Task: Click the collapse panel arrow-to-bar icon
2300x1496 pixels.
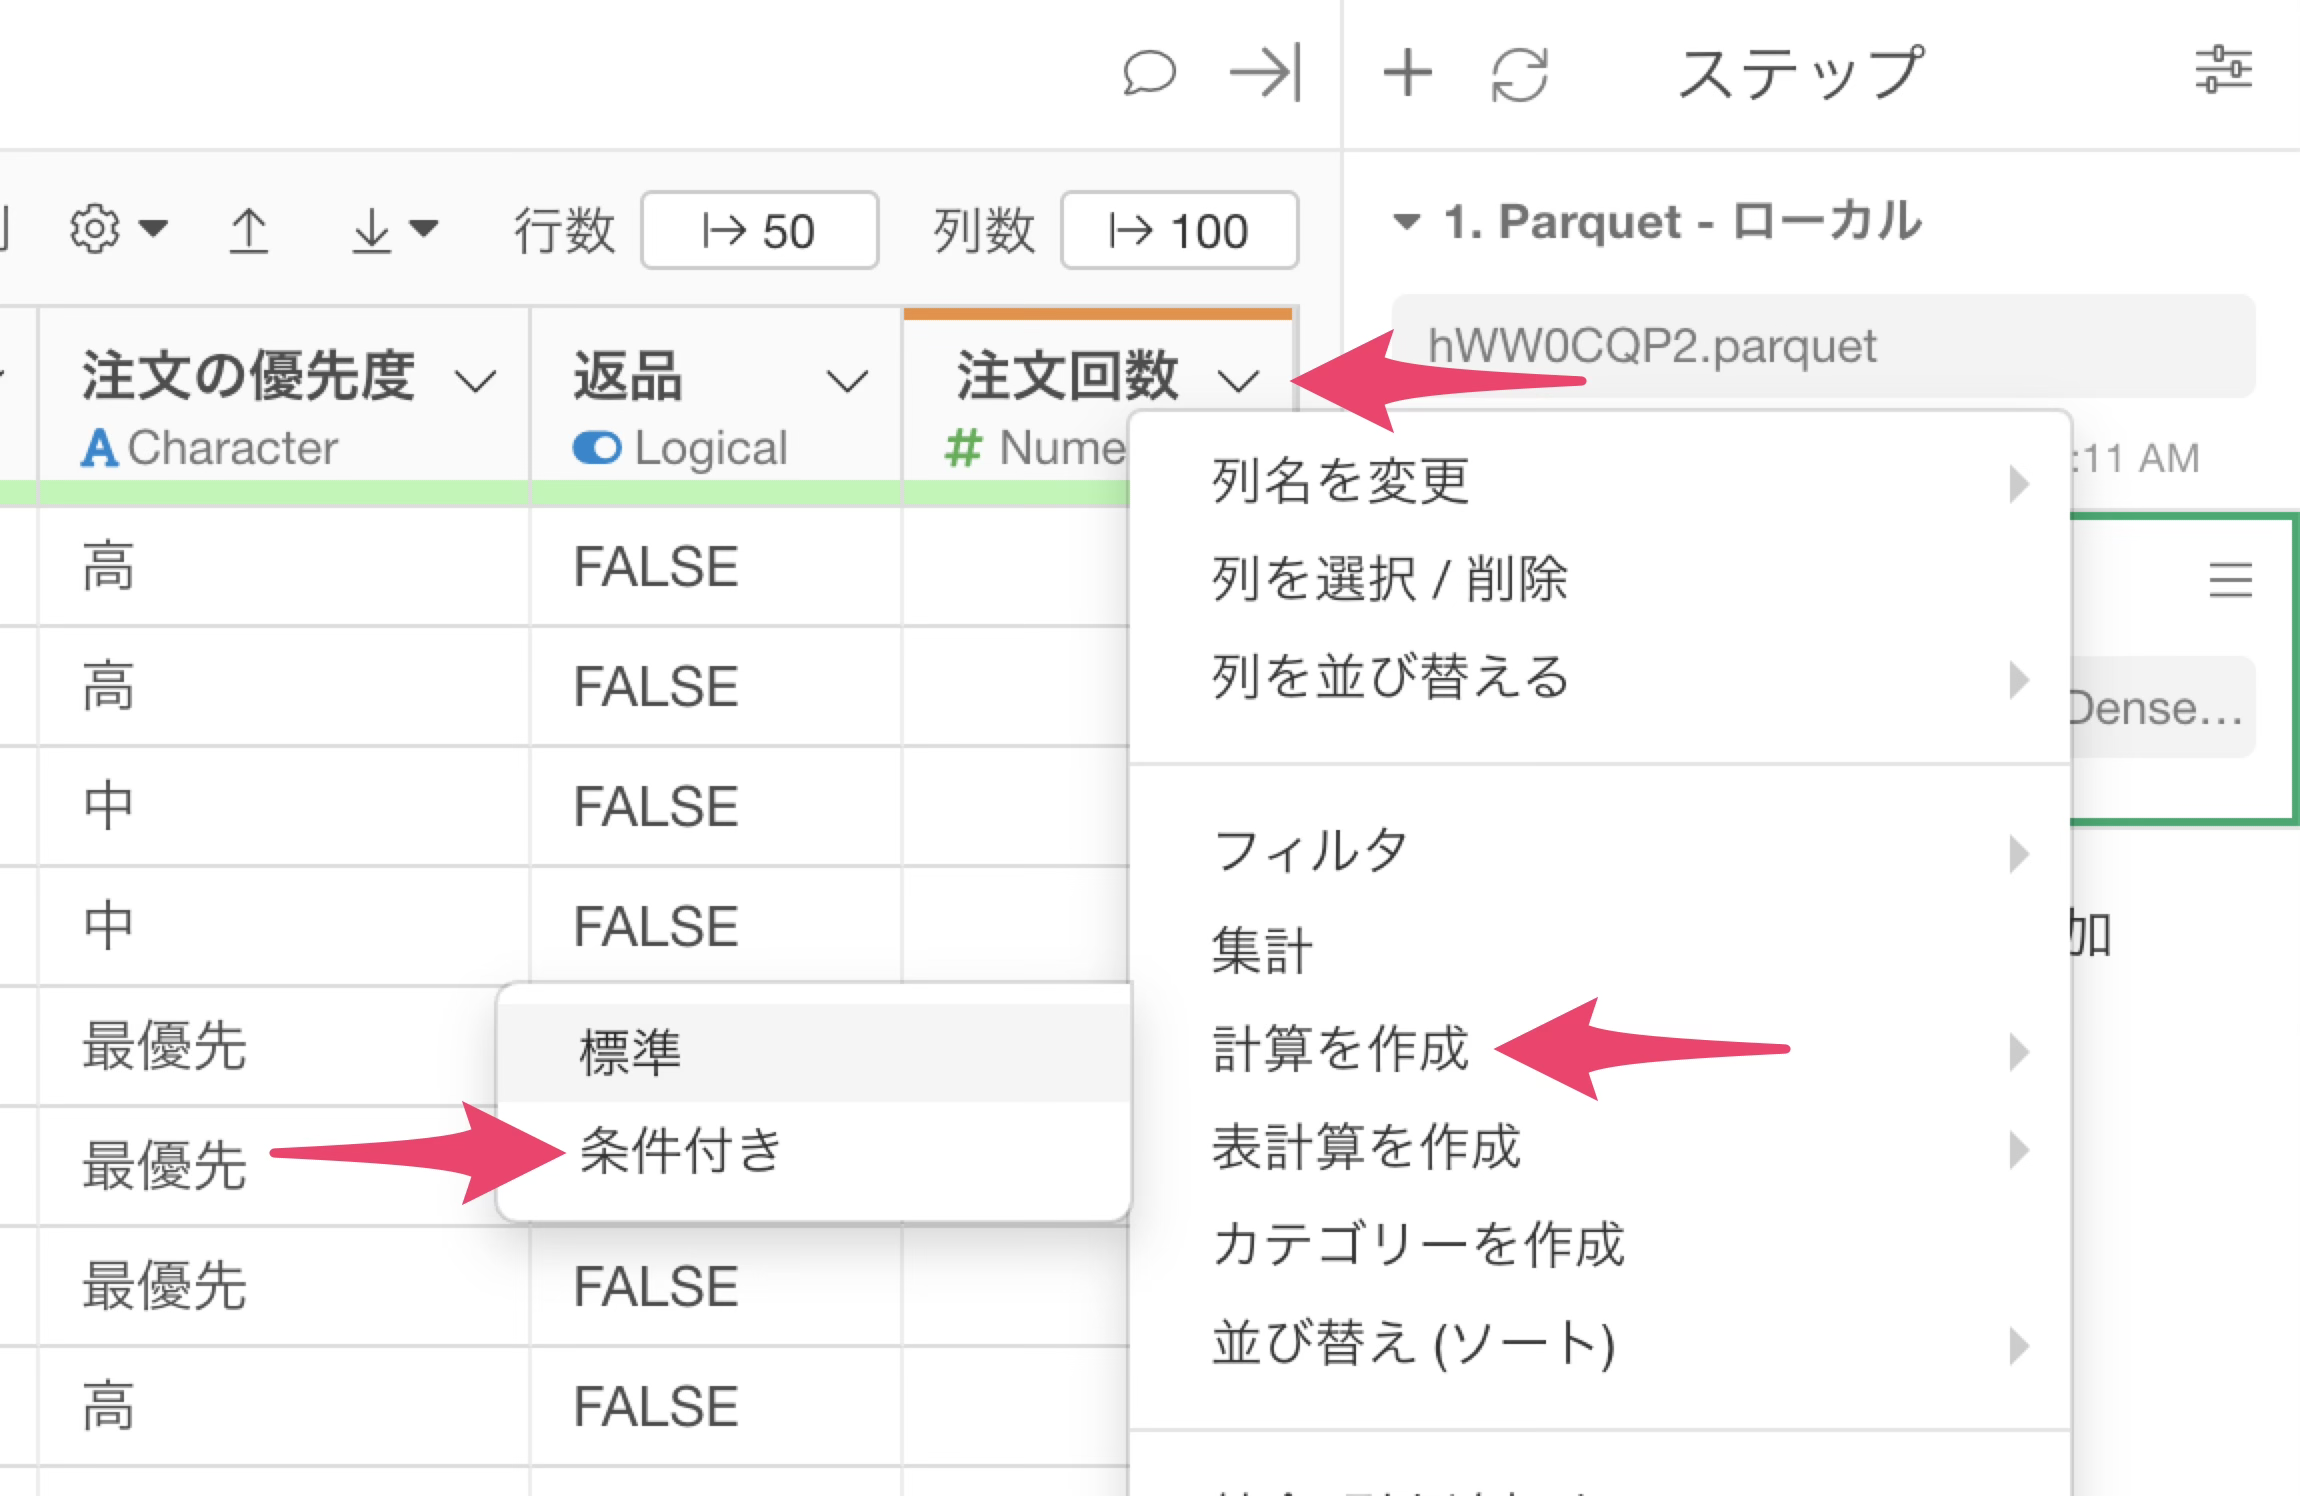Action: pyautogui.click(x=1265, y=72)
